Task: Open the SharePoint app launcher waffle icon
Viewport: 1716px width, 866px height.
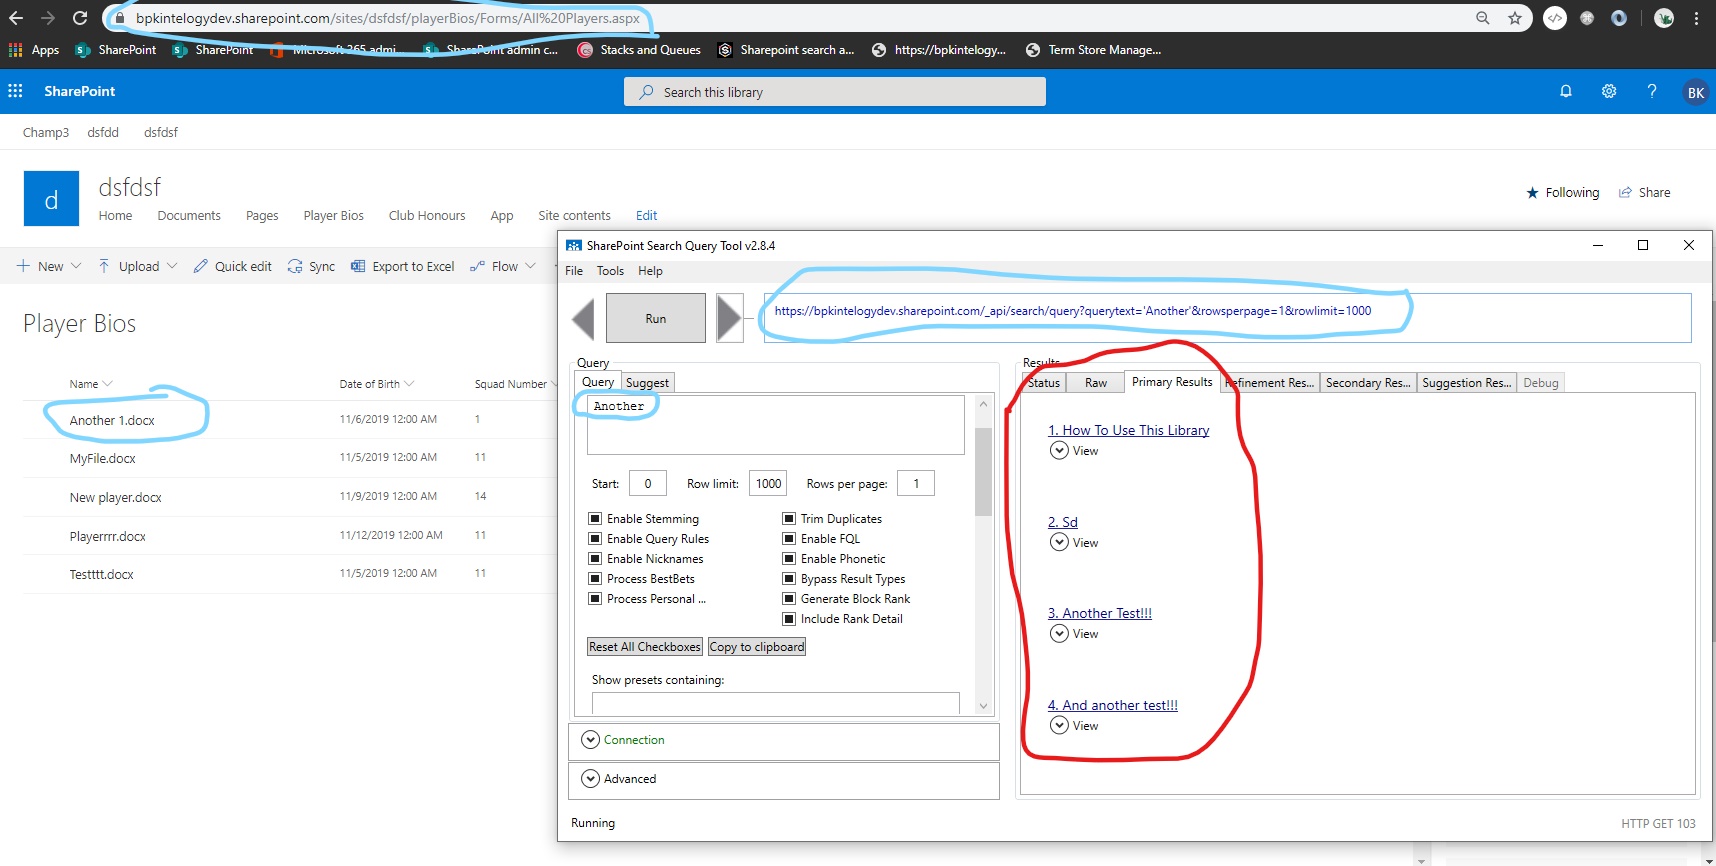Action: point(15,91)
